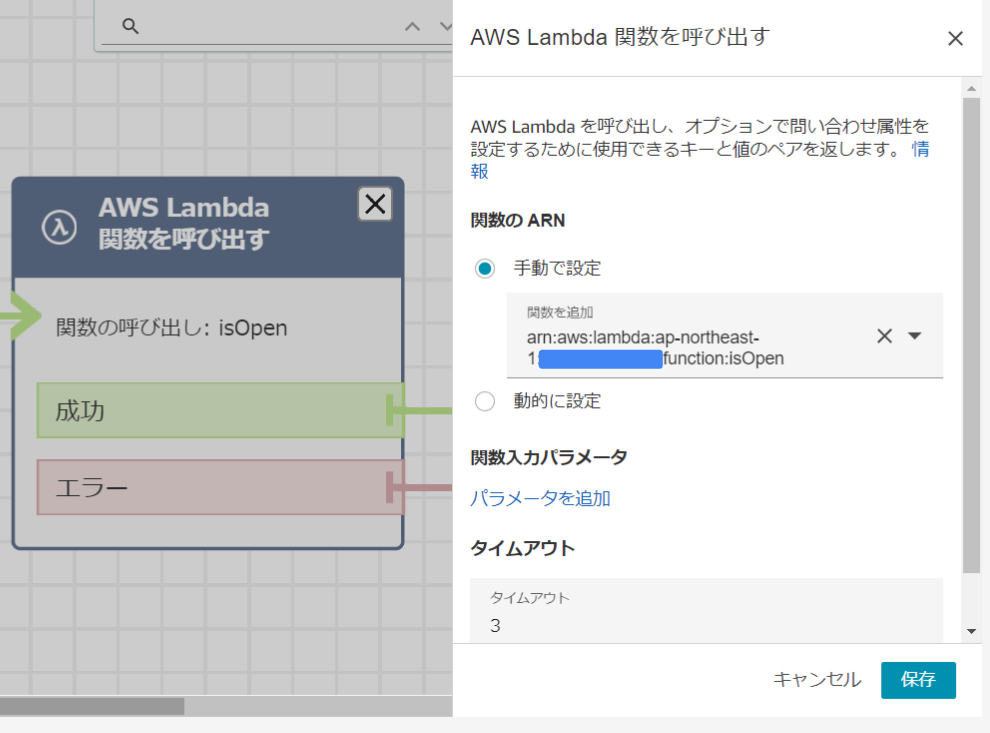
Task: Click the タイムアウト section heading
Action: click(x=523, y=548)
